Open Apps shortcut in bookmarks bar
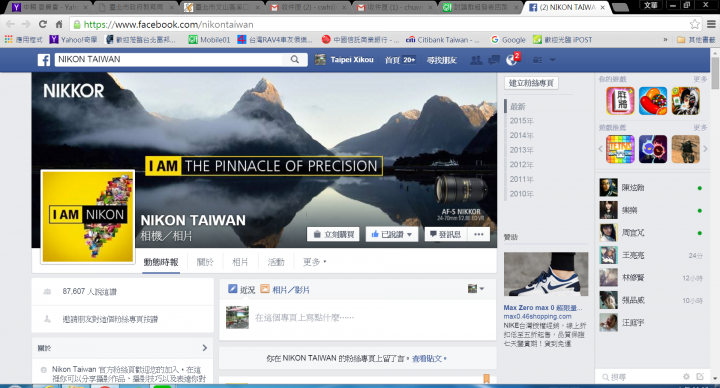This screenshot has height=388, width=720. (23, 40)
